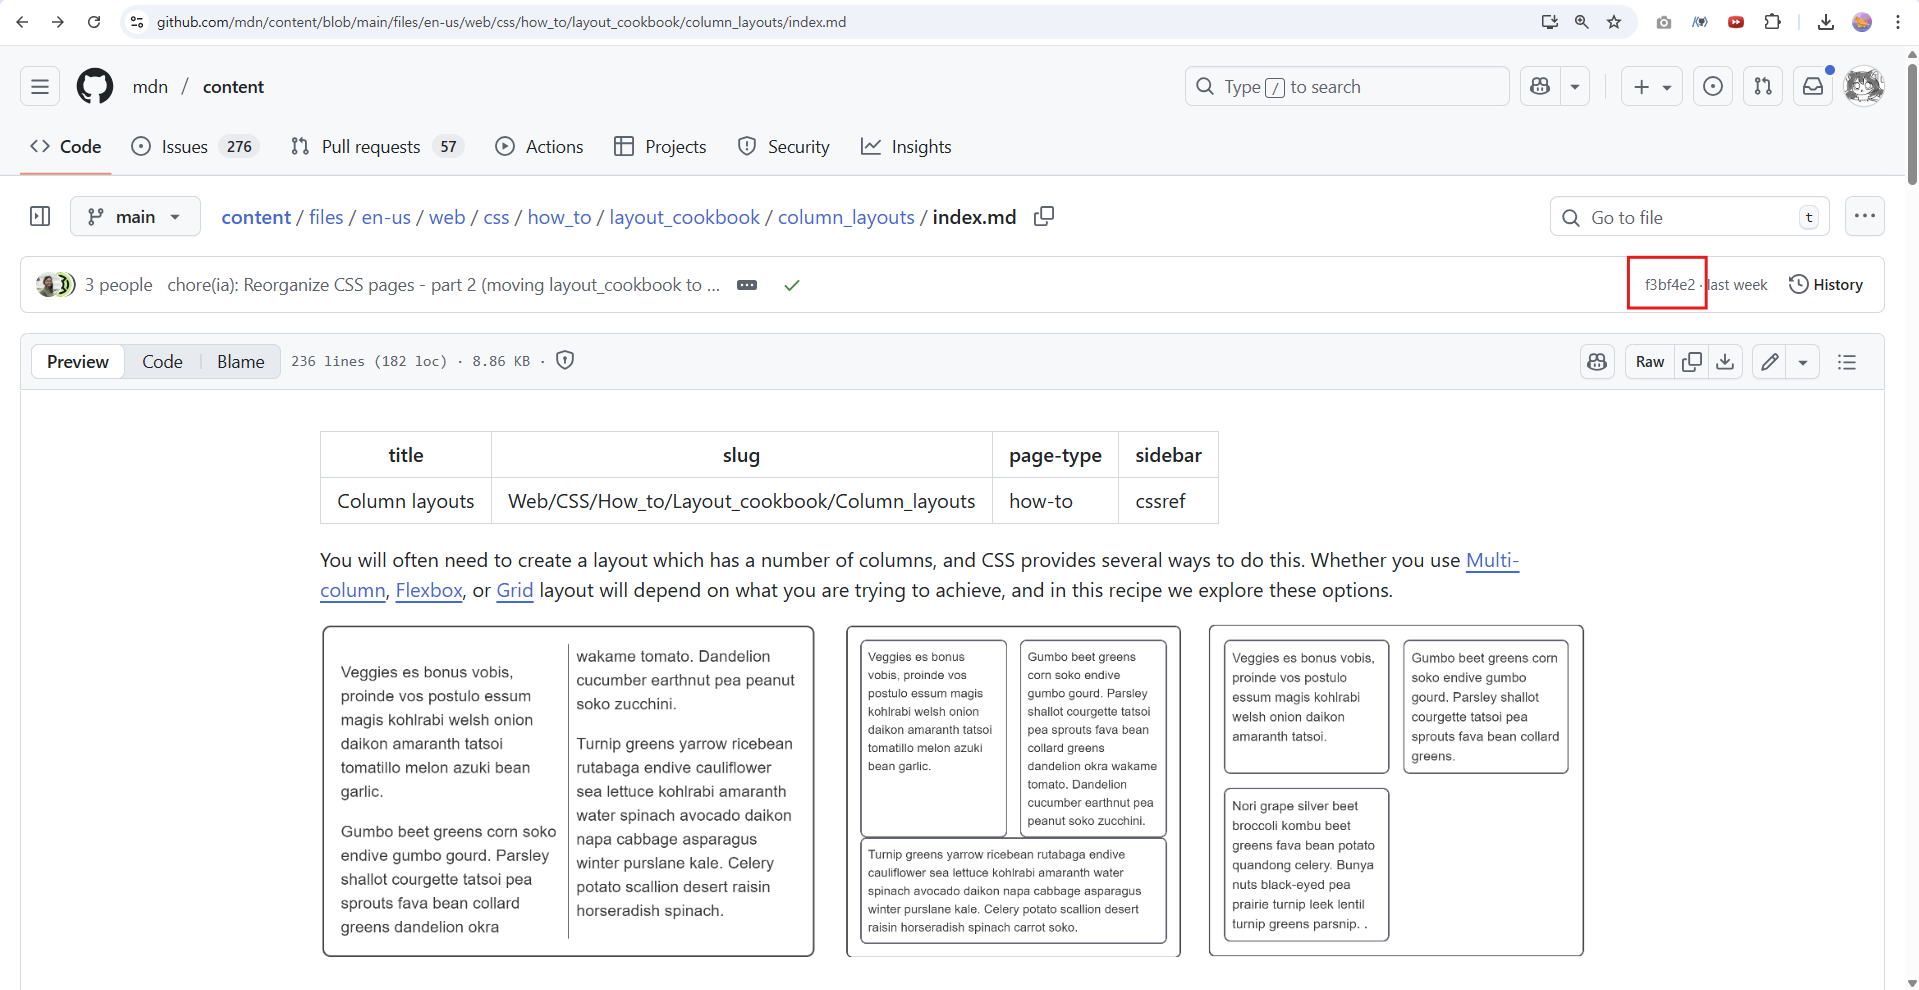Expand more edit options dropdown

1803,362
